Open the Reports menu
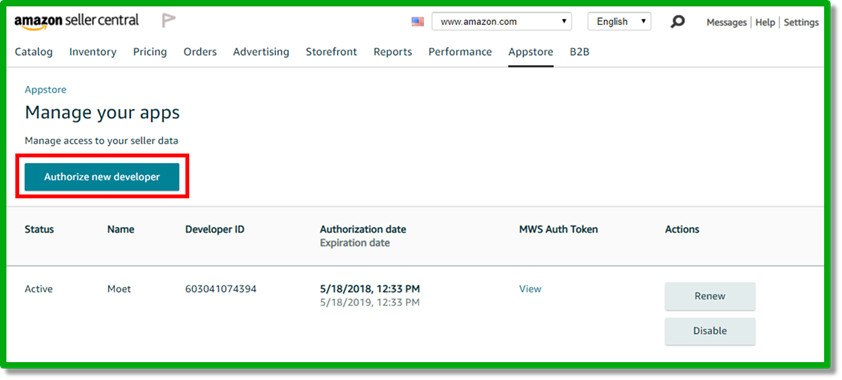 393,52
